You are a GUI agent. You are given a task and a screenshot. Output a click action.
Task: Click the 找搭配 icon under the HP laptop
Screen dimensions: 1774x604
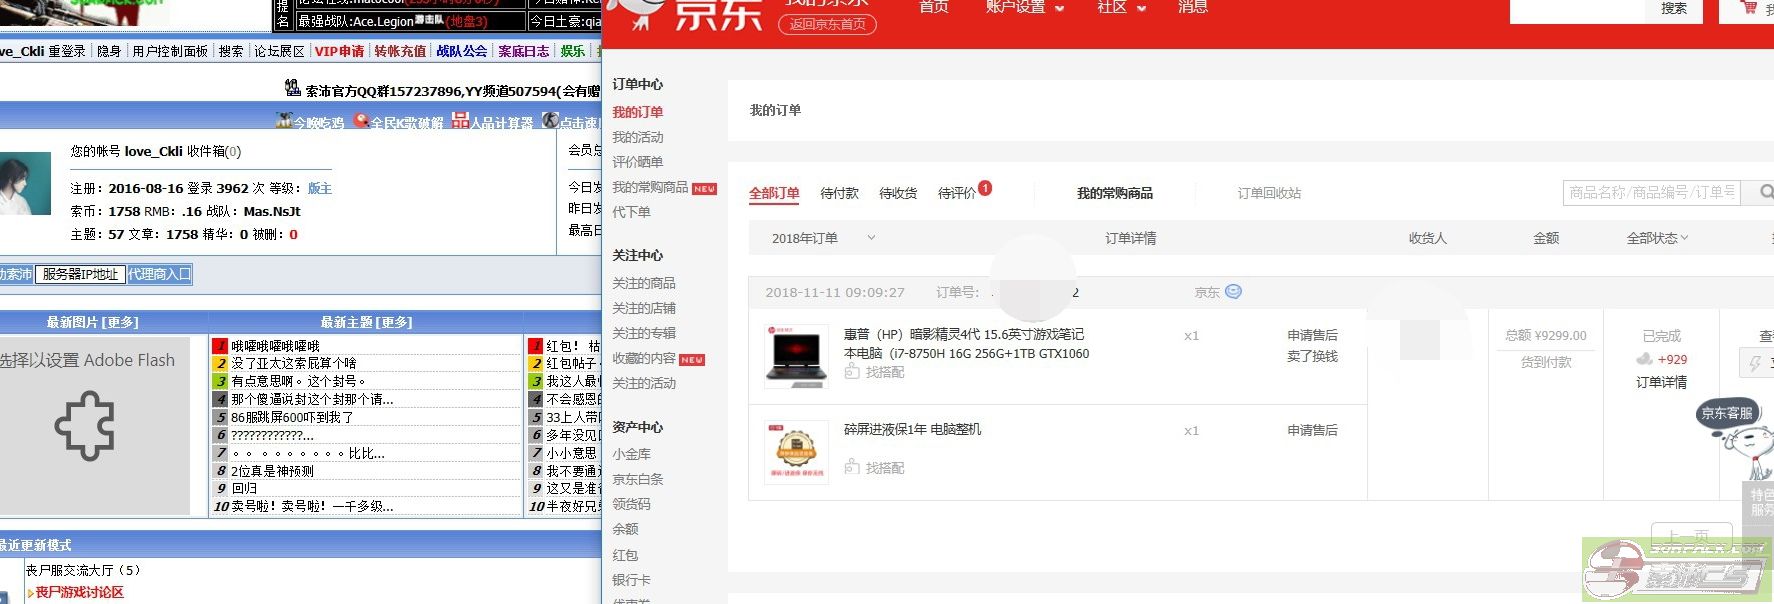click(x=852, y=372)
